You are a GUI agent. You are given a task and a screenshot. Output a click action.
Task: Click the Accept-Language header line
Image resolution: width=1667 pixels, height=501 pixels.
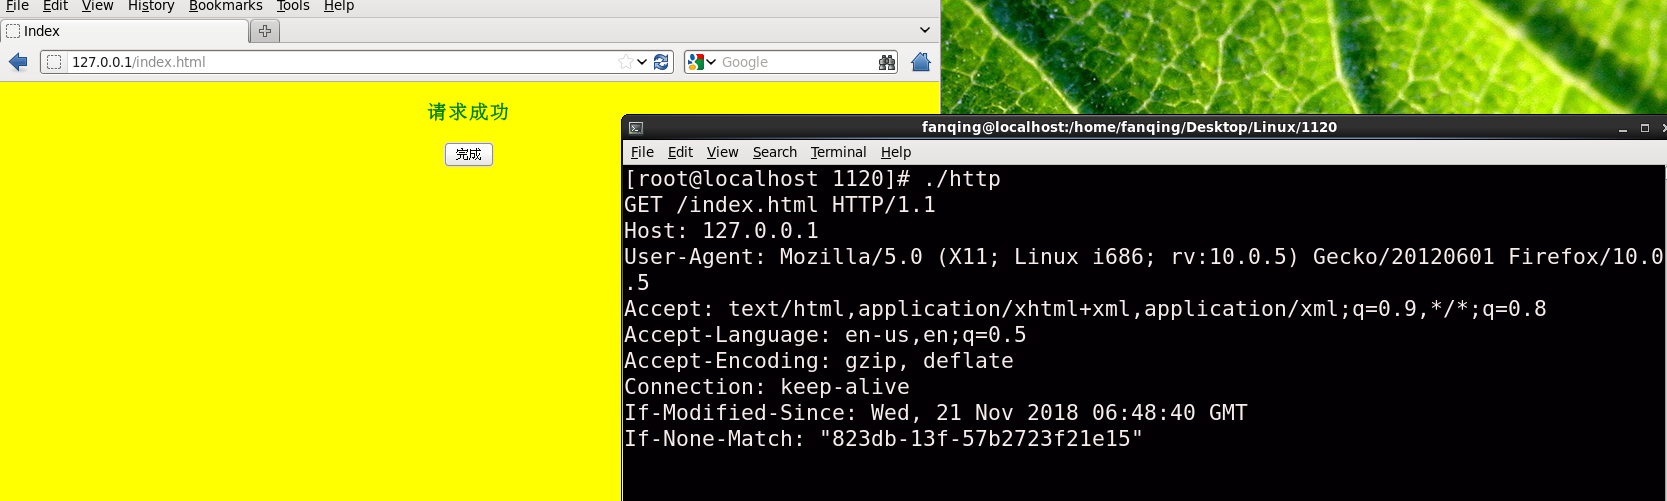pos(825,335)
